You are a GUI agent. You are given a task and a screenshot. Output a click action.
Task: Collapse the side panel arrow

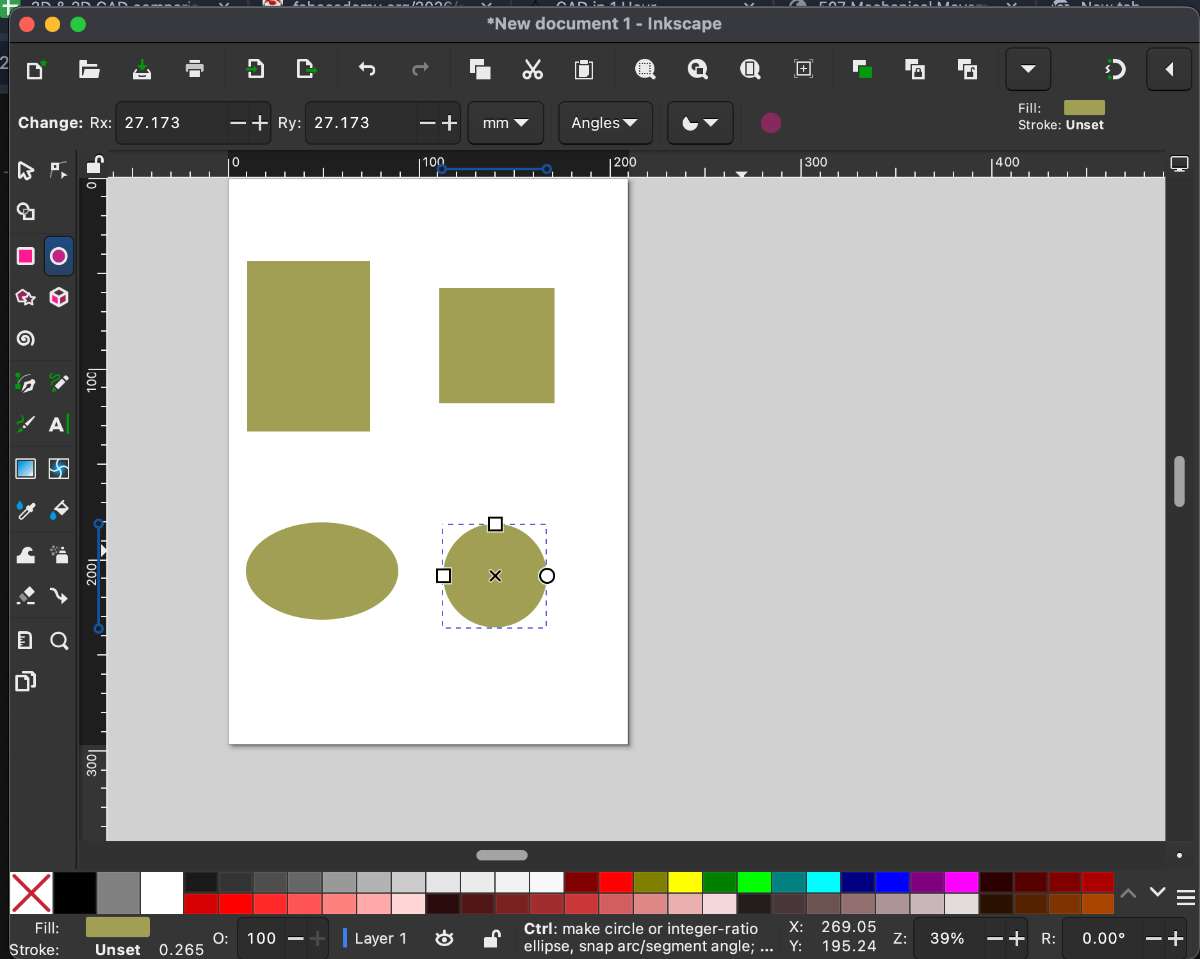click(x=1169, y=69)
